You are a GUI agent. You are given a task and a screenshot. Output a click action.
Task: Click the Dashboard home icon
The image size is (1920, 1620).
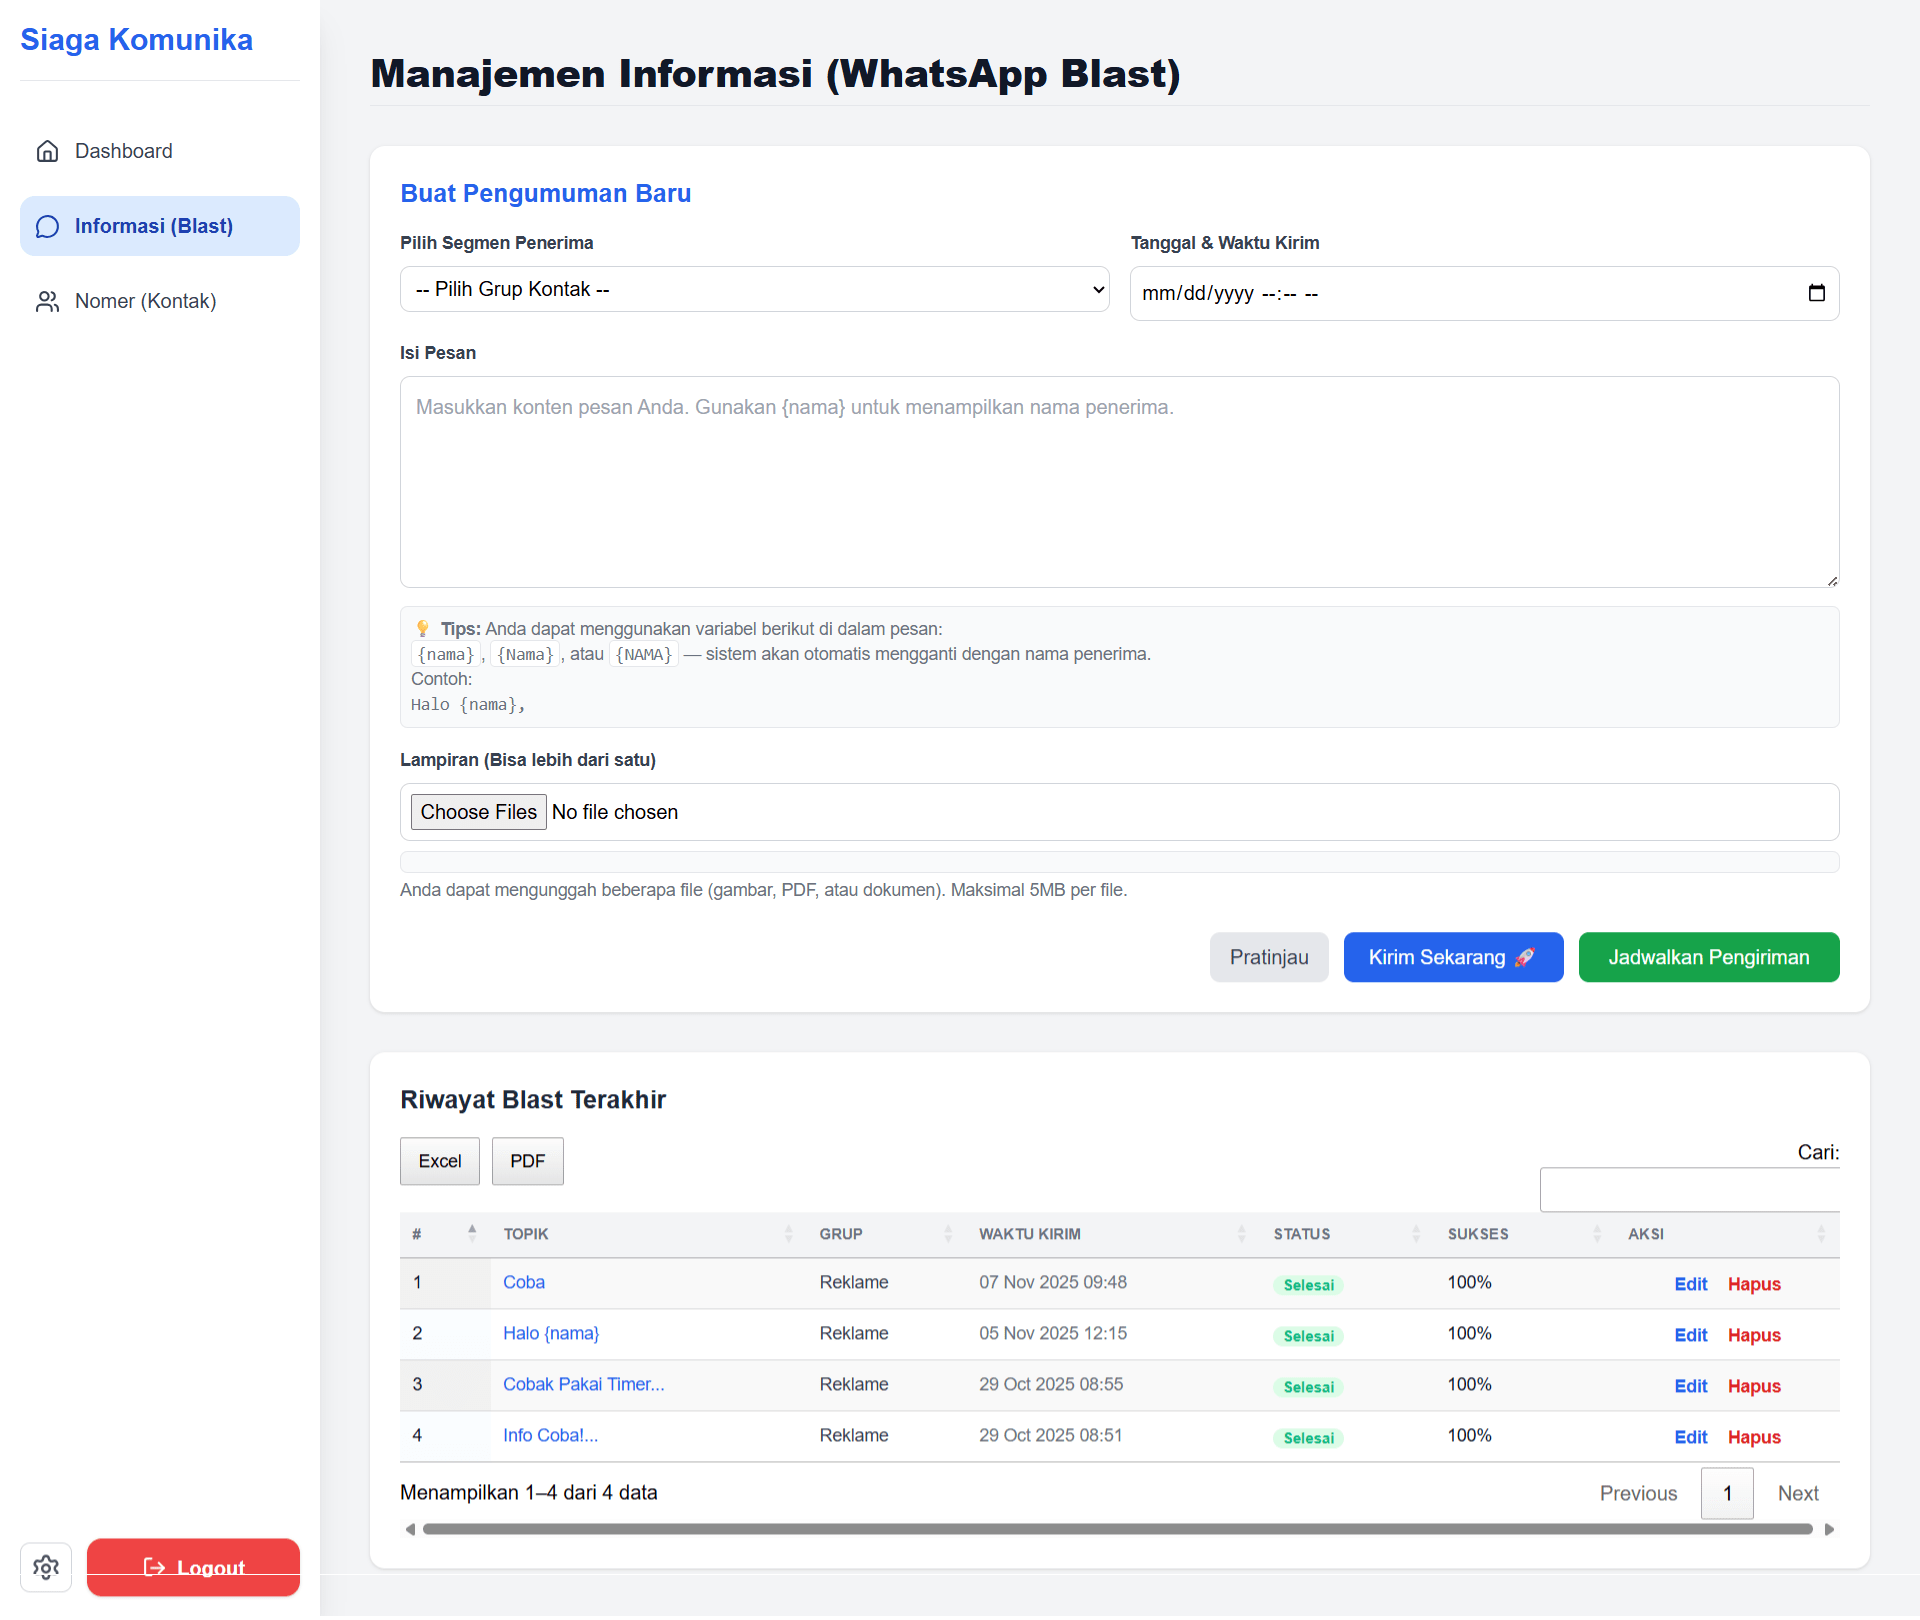pos(47,151)
